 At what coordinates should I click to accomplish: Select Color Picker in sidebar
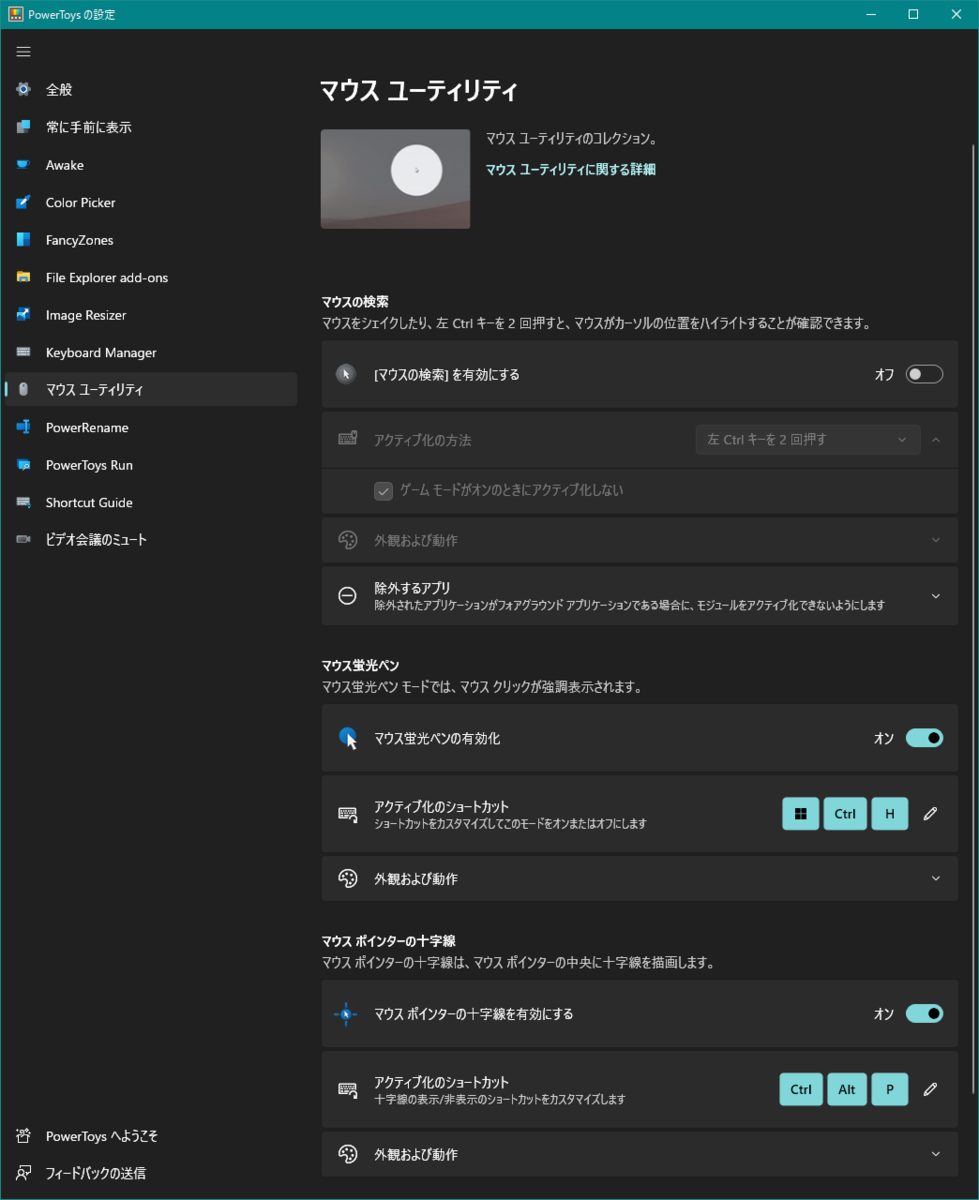pos(151,203)
